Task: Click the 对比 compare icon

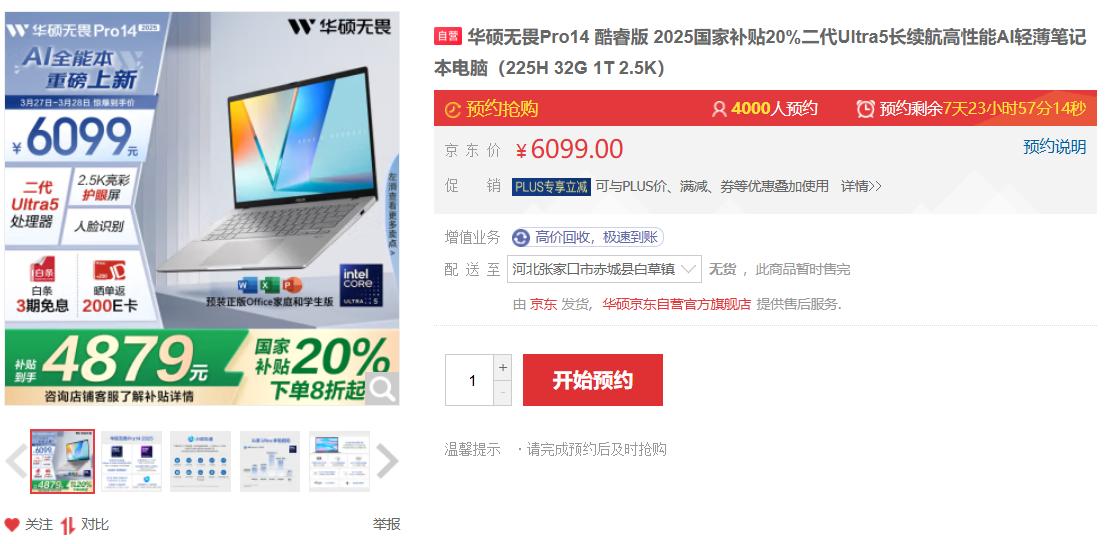Action: click(68, 525)
